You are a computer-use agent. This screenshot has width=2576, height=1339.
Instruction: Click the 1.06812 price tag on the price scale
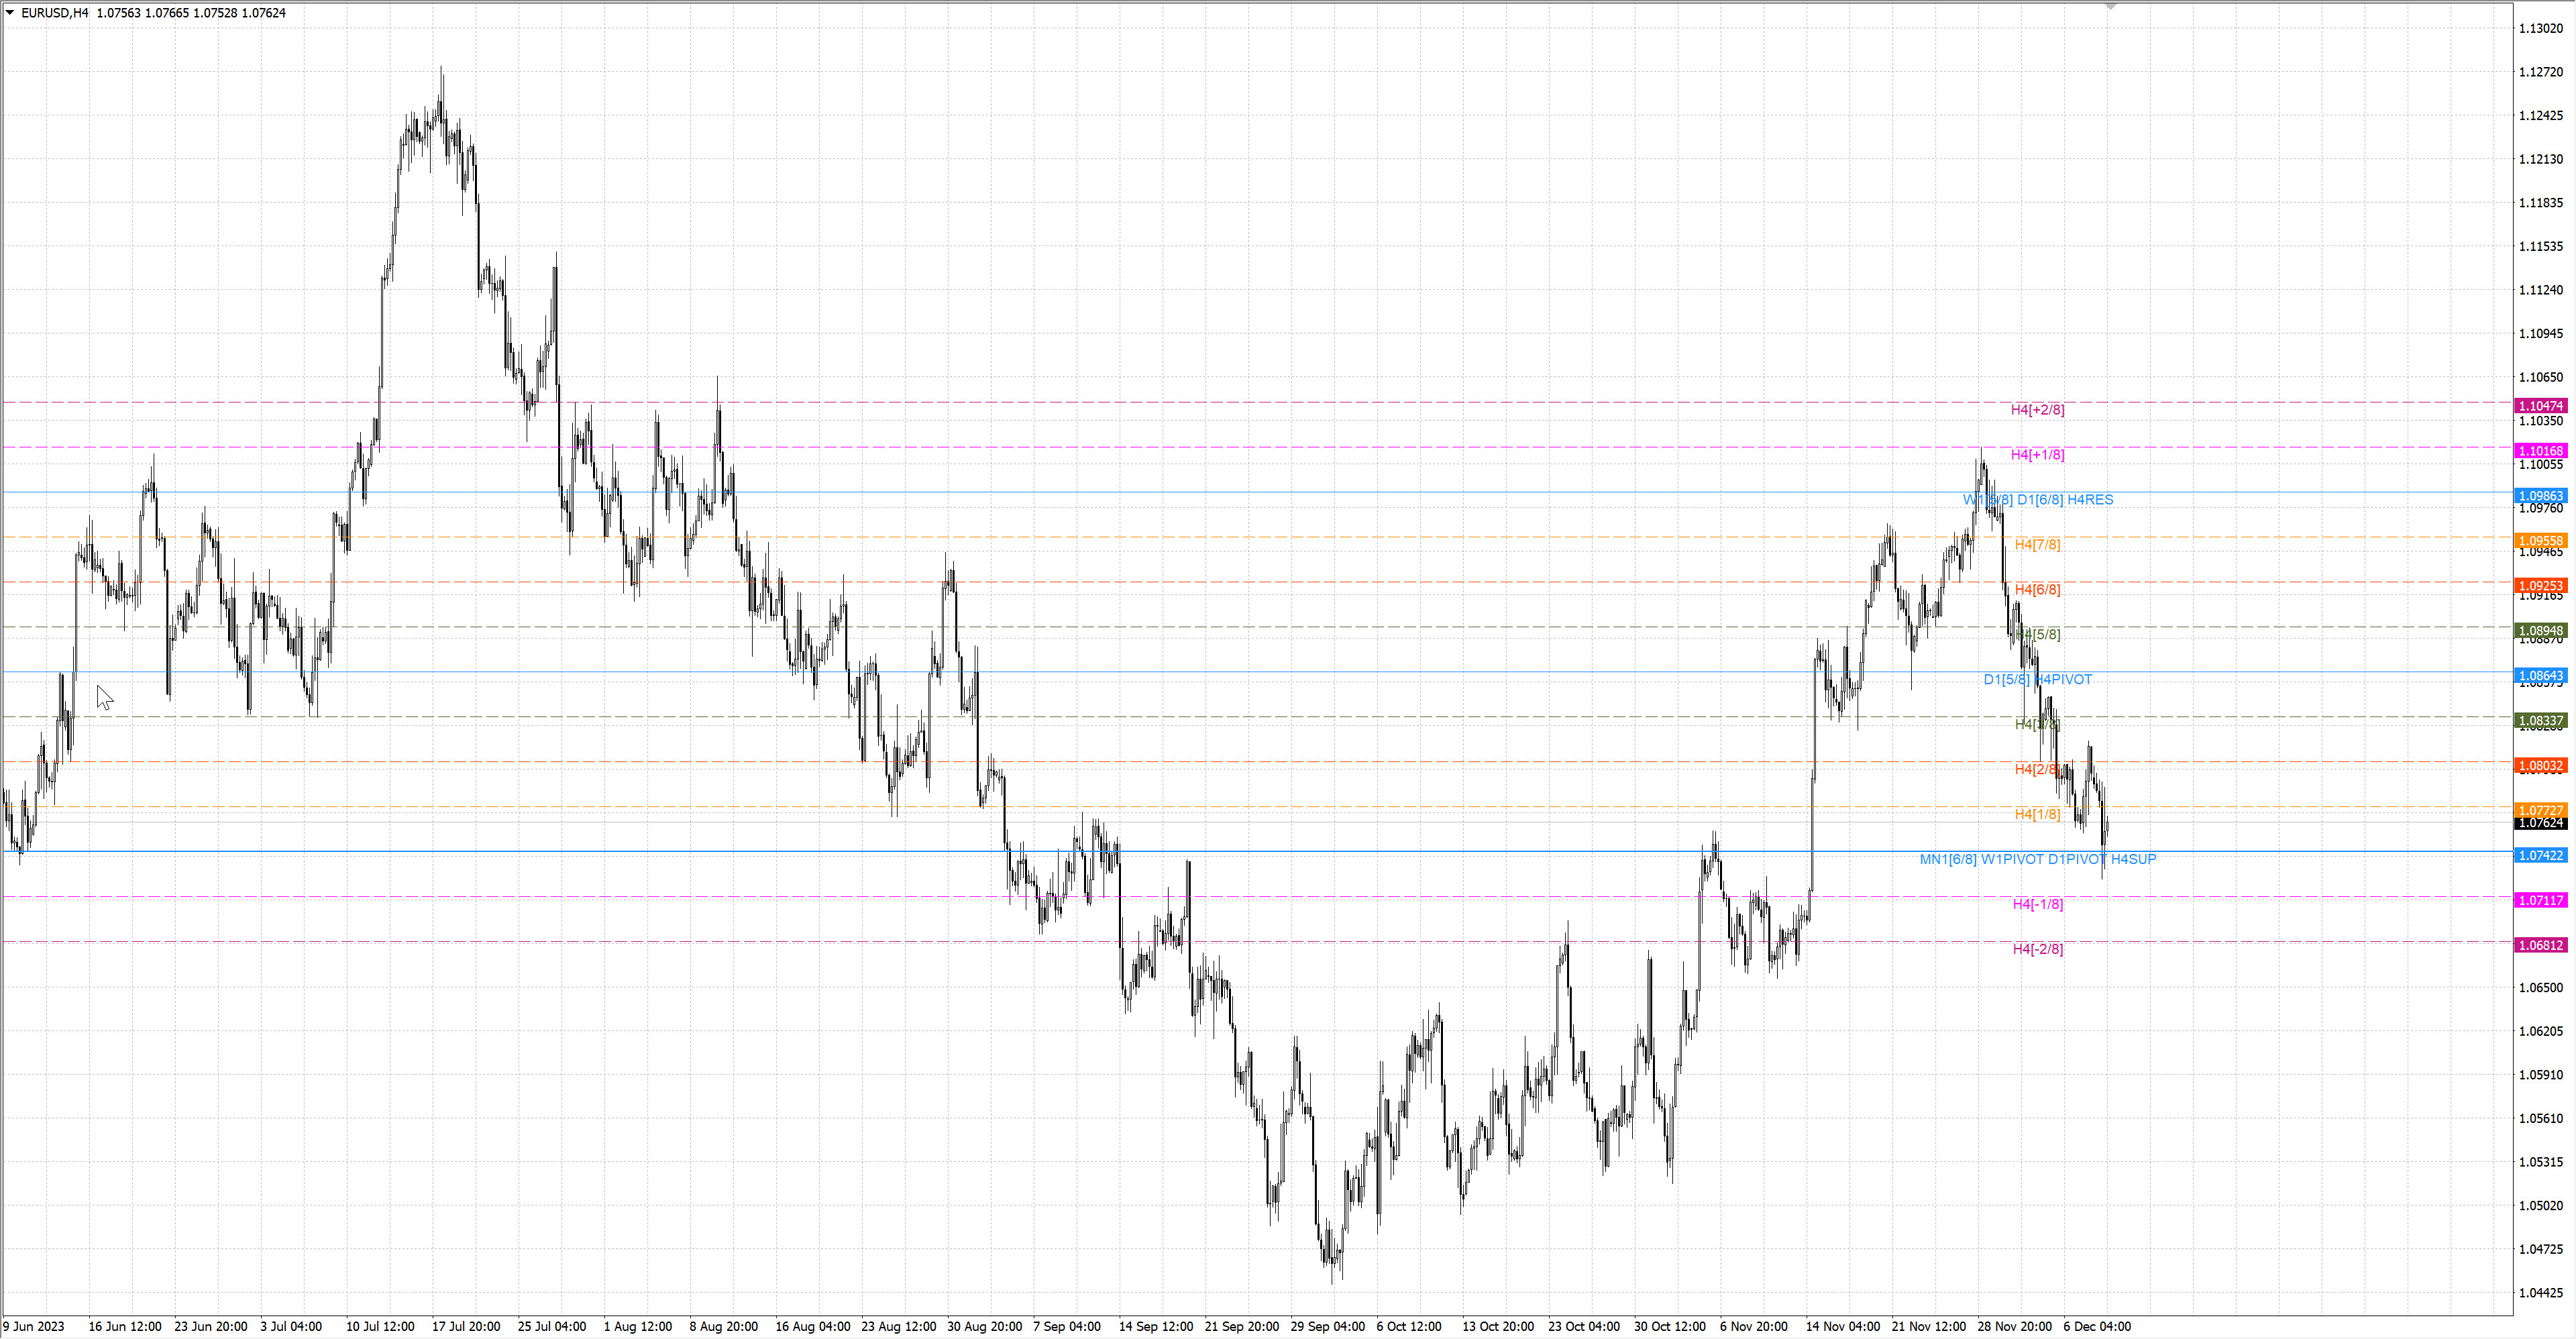click(x=2540, y=946)
